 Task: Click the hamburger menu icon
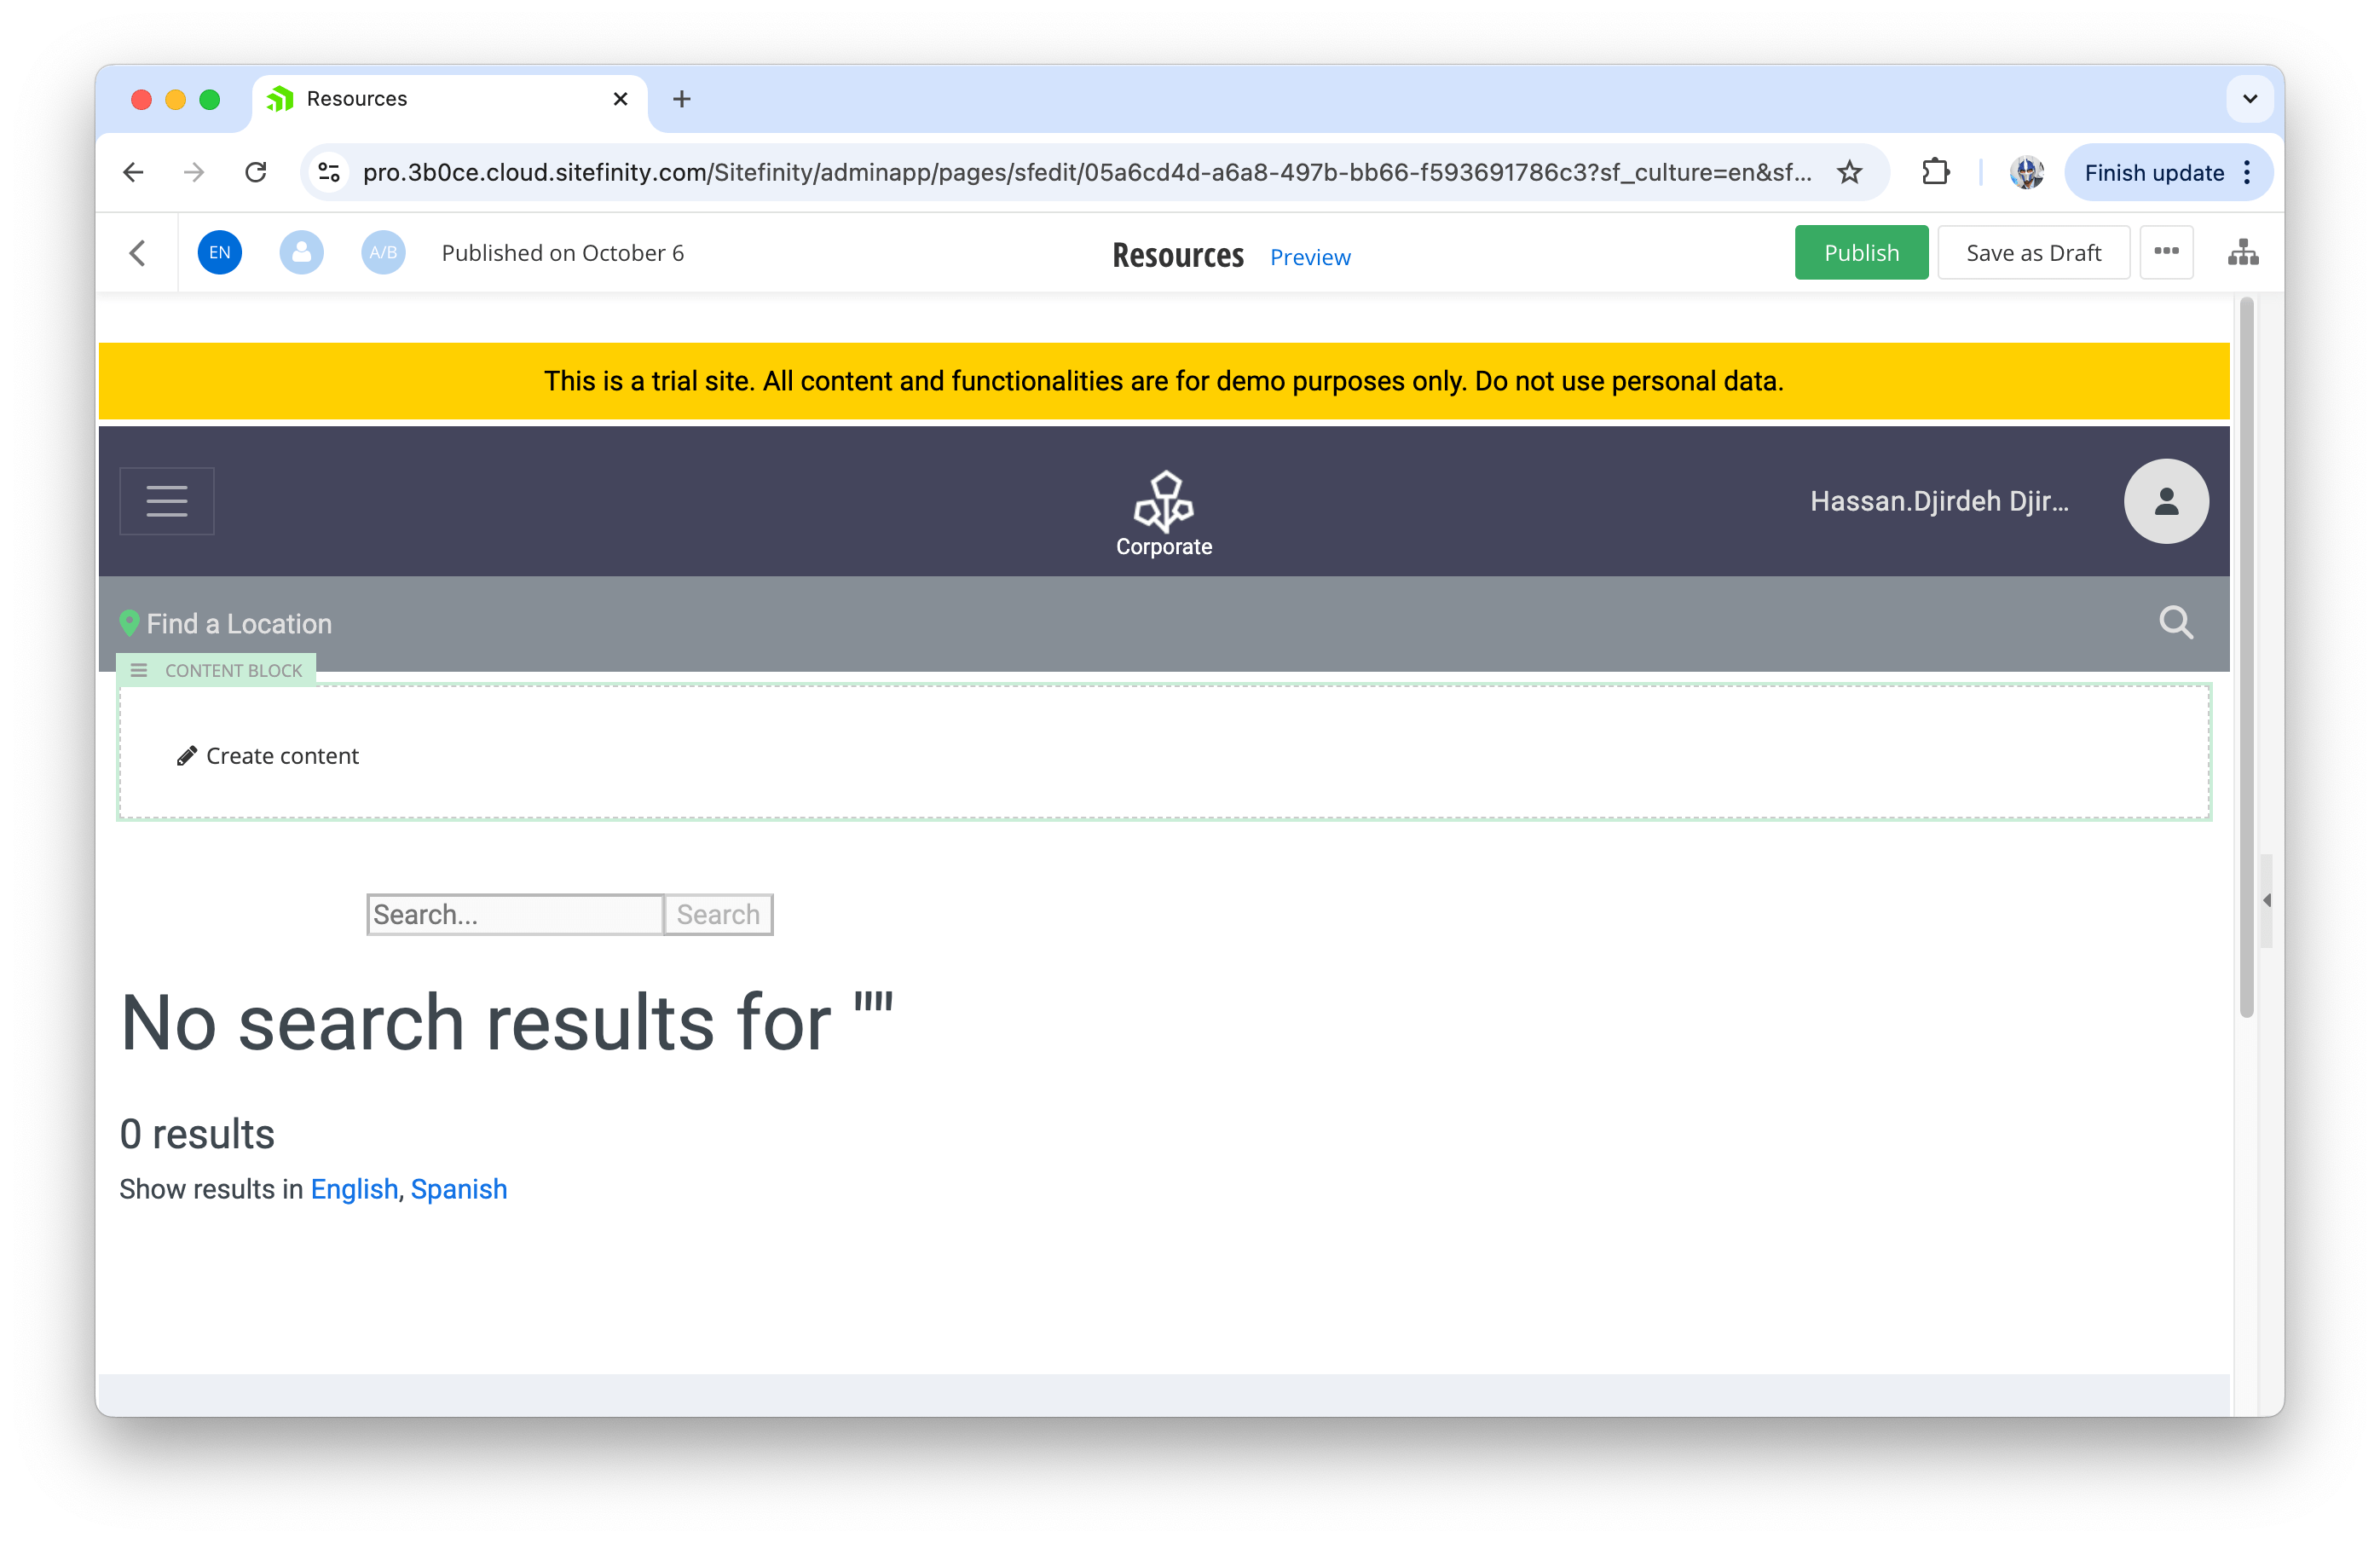pos(166,501)
